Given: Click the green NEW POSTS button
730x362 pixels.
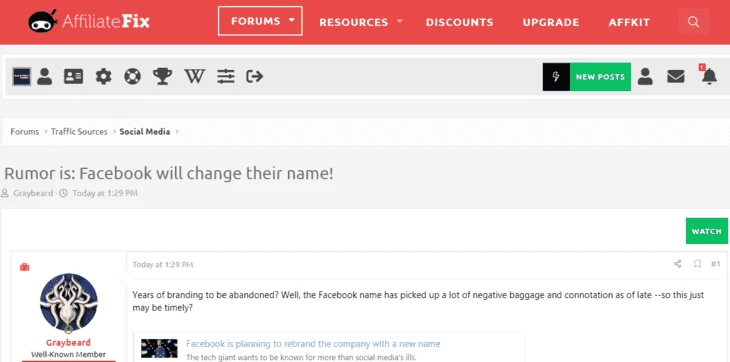Looking at the screenshot, I should [x=600, y=77].
